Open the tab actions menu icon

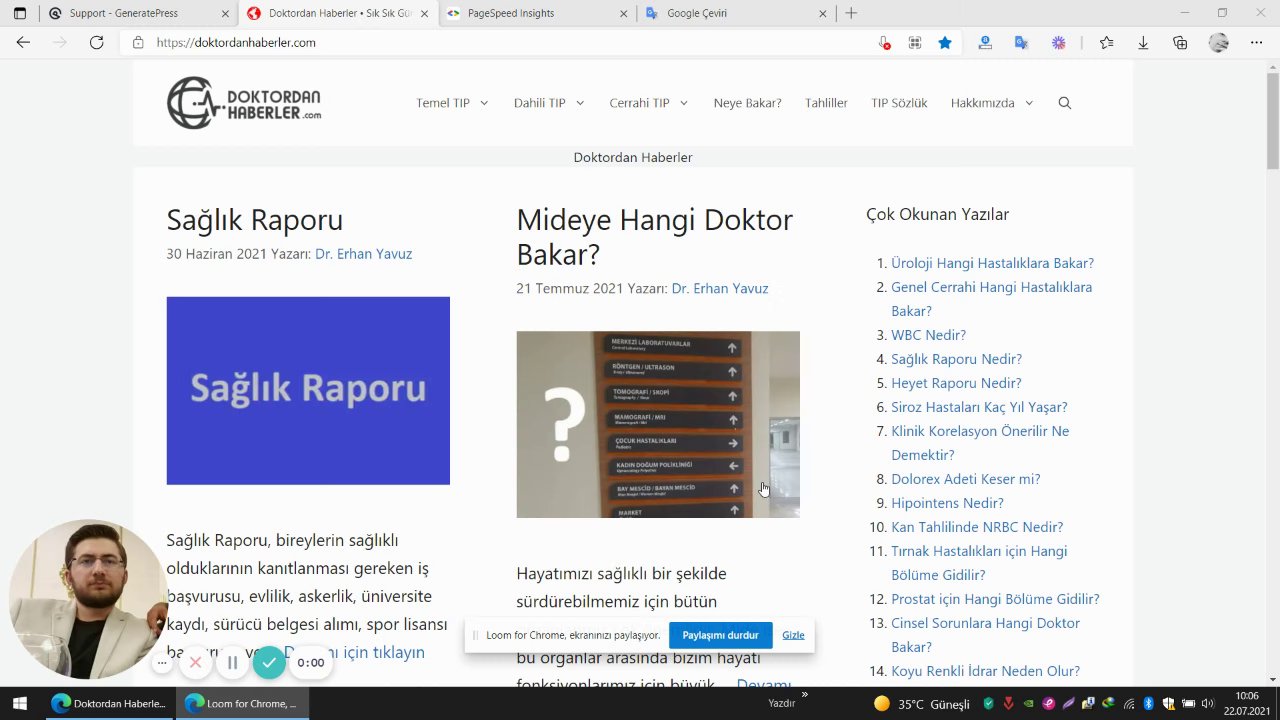point(19,13)
